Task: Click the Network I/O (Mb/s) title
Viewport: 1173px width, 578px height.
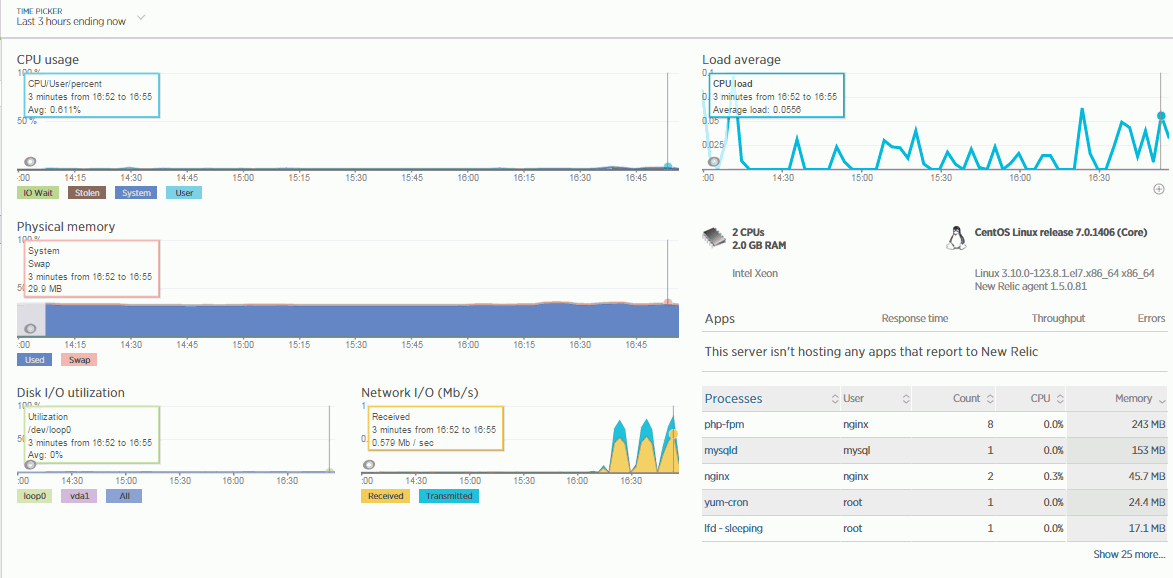Action: (x=420, y=392)
